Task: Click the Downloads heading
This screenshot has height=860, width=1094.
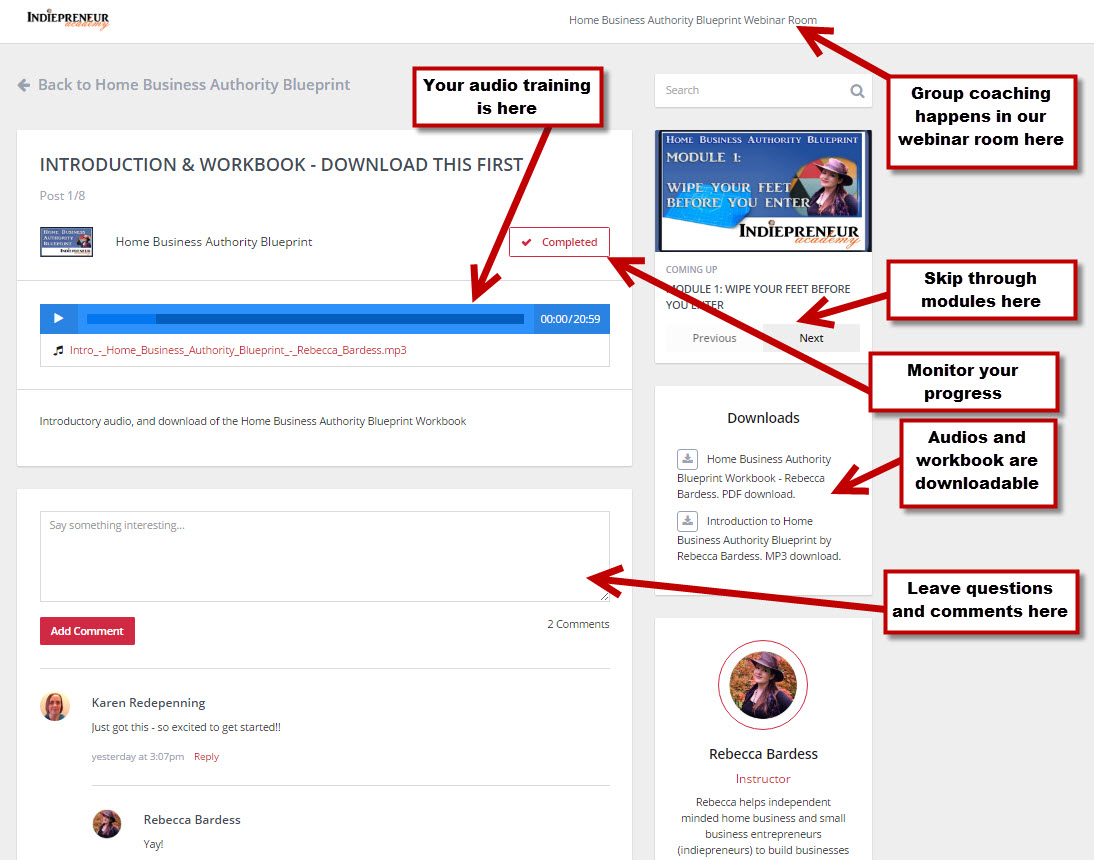Action: click(x=763, y=418)
